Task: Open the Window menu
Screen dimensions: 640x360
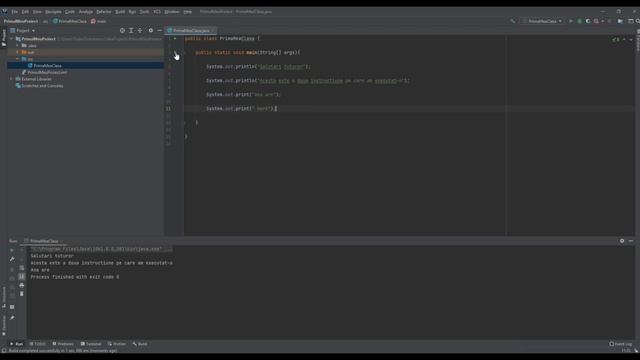Action: tap(172, 12)
